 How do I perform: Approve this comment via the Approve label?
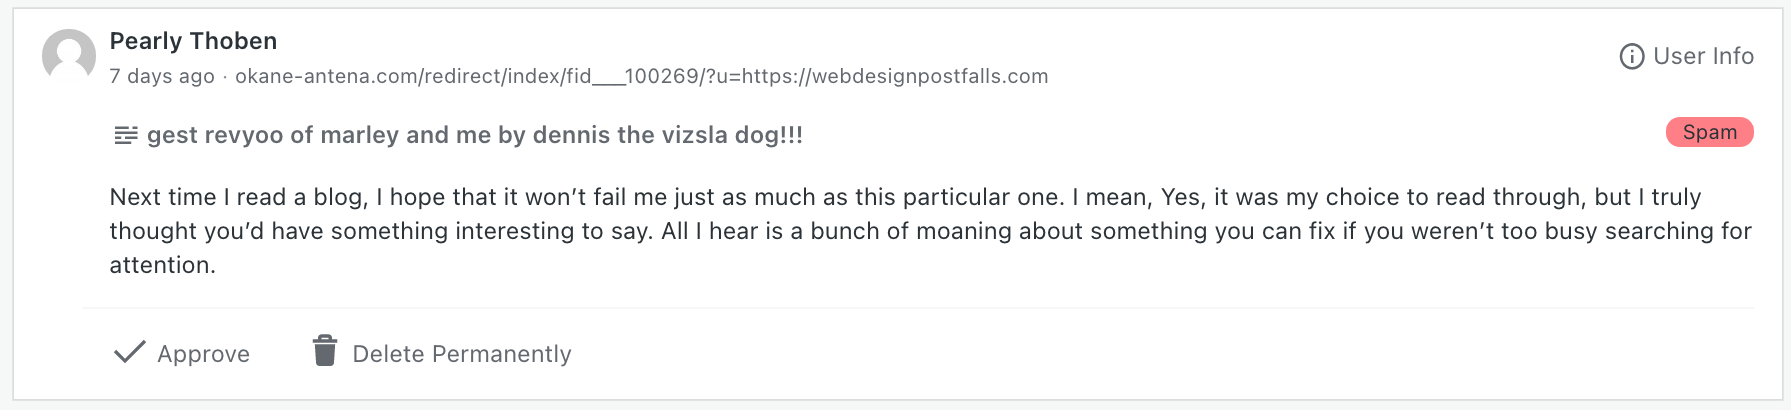203,354
